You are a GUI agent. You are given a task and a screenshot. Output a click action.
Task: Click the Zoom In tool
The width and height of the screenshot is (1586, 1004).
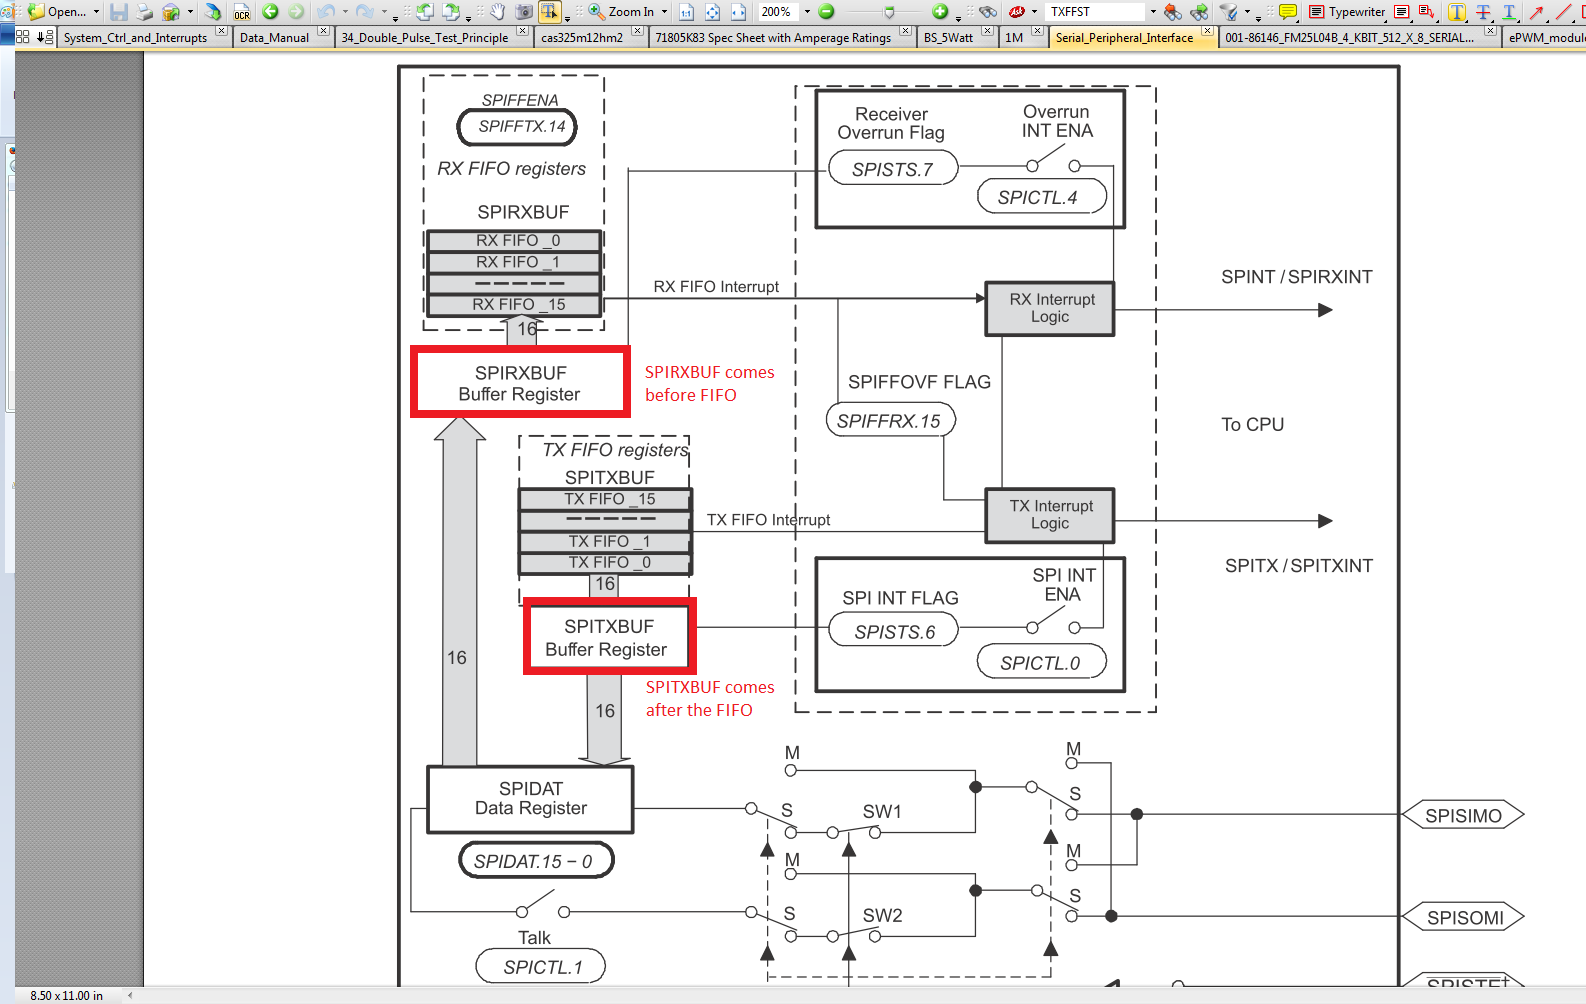[x=621, y=12]
